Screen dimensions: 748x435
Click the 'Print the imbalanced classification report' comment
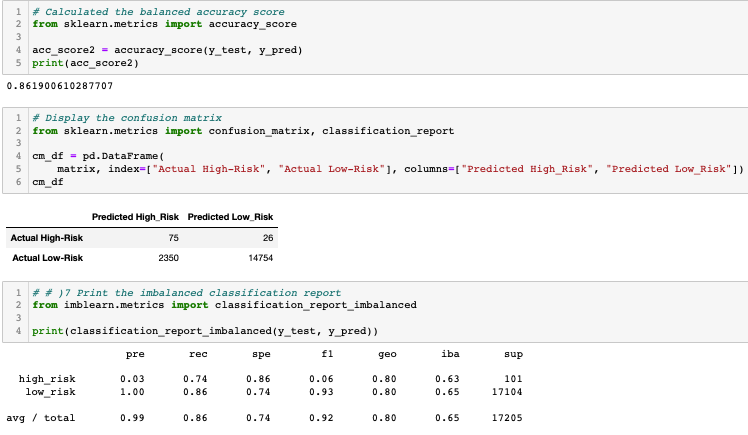(x=187, y=293)
